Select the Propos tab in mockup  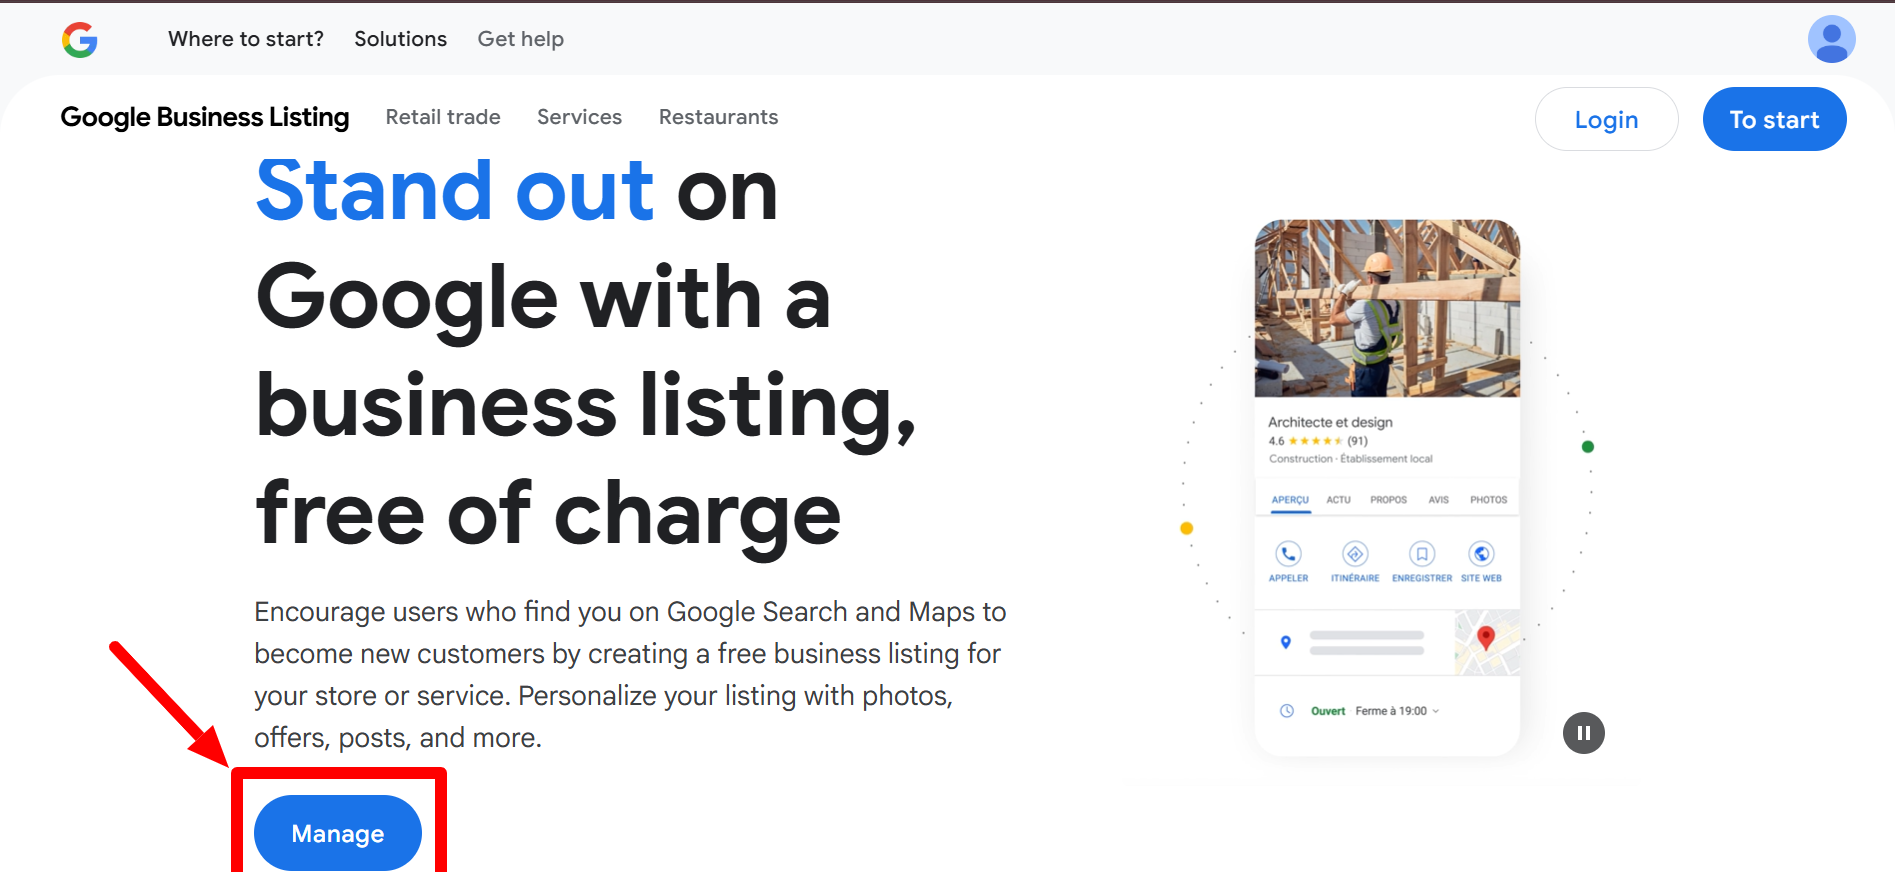click(x=1388, y=500)
